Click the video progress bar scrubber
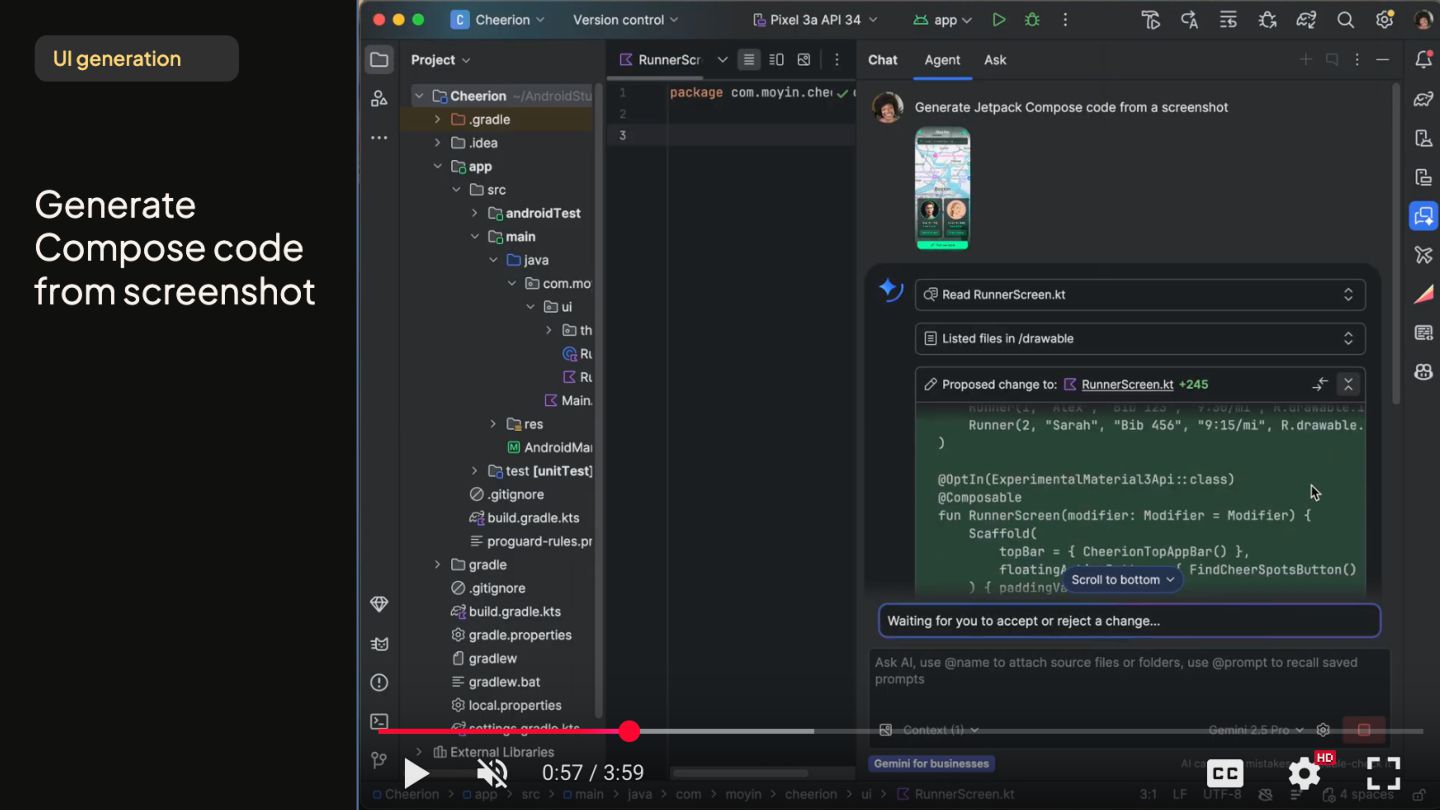The width and height of the screenshot is (1440, 810). pyautogui.click(x=629, y=731)
